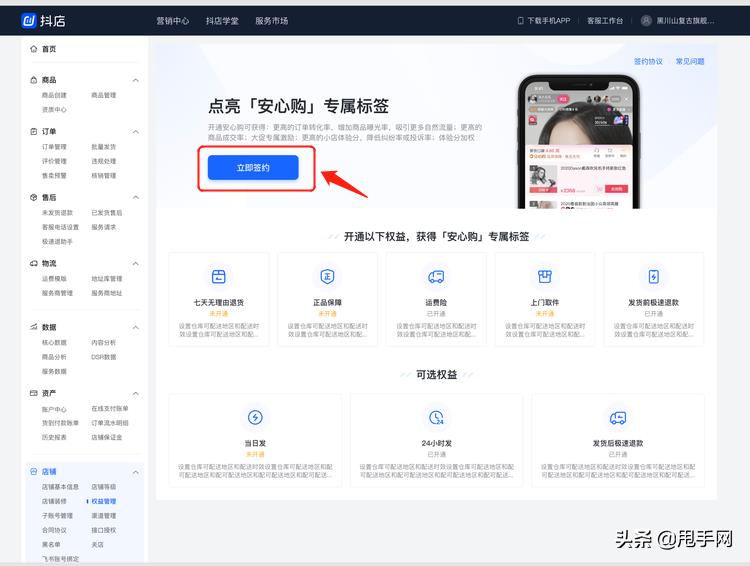The width and height of the screenshot is (750, 566).
Task: Open 订单管理 in the sidebar
Action: coord(54,147)
